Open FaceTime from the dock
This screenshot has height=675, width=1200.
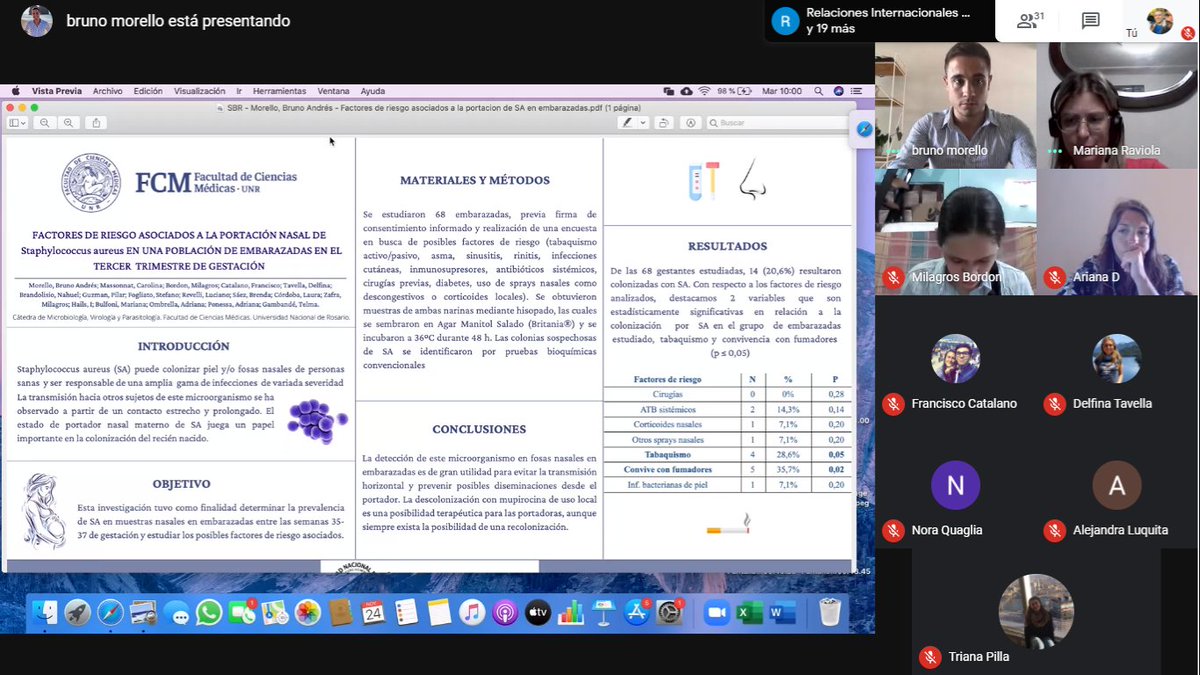(x=242, y=612)
